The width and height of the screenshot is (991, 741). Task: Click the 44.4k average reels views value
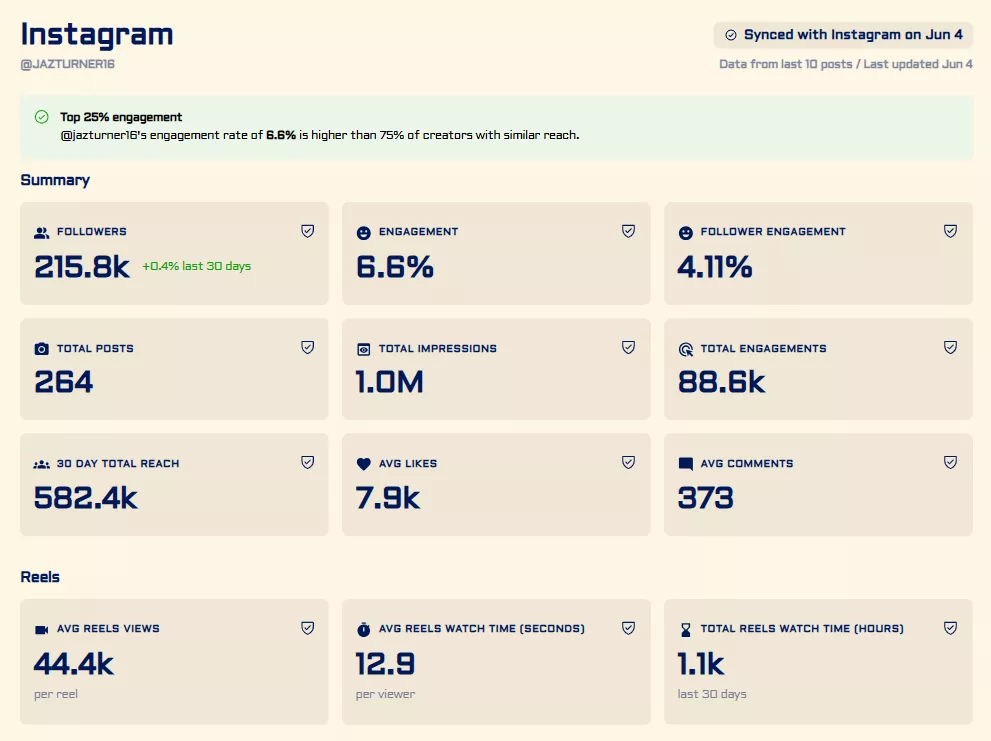click(x=74, y=664)
